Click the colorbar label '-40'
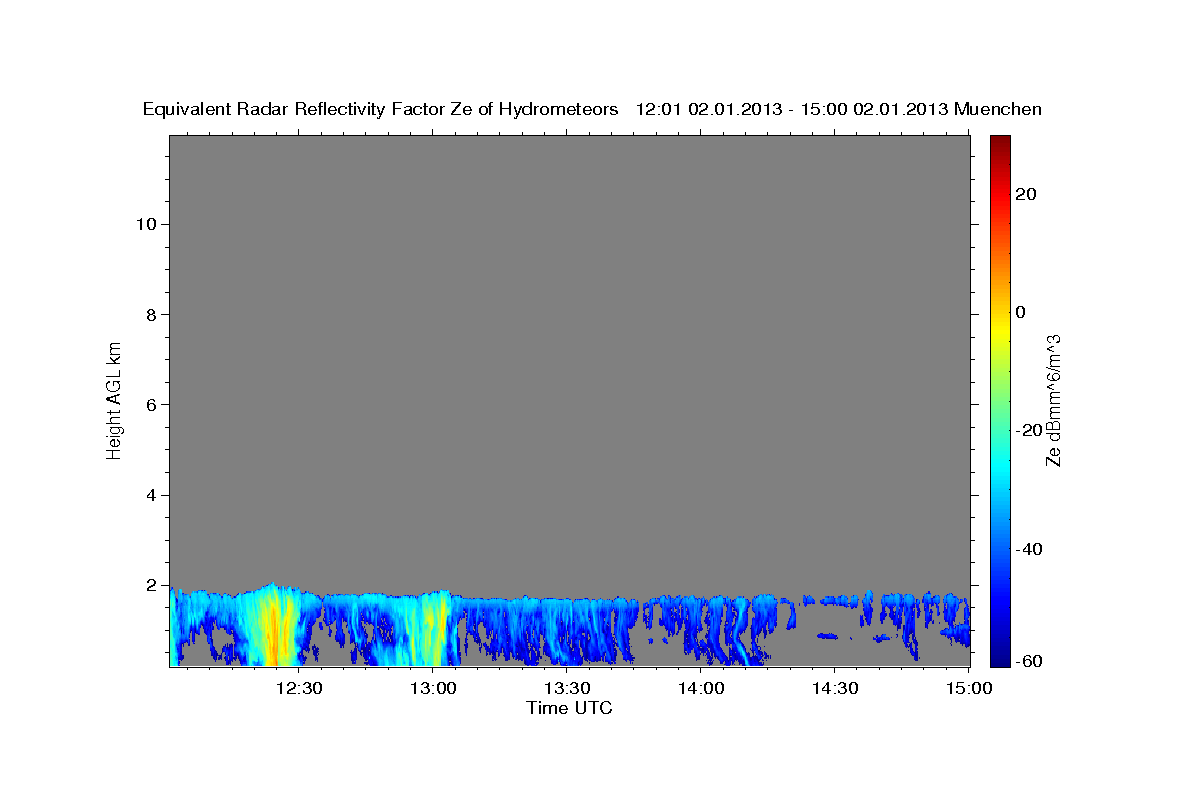Viewport: 1200px width, 800px height. pyautogui.click(x=1029, y=549)
